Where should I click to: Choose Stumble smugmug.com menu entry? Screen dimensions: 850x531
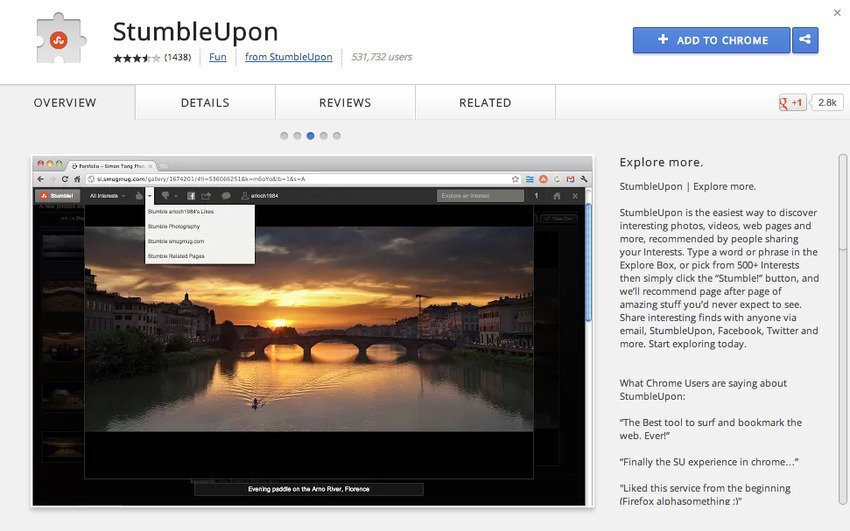pyautogui.click(x=199, y=241)
